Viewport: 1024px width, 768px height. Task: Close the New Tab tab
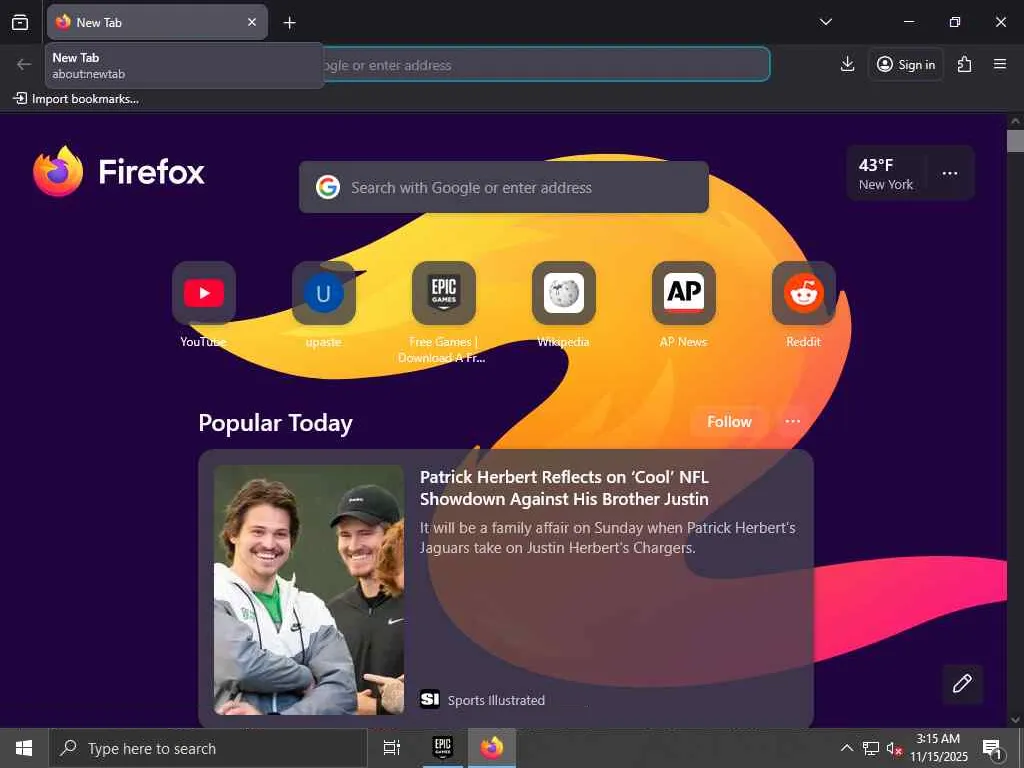click(x=252, y=22)
